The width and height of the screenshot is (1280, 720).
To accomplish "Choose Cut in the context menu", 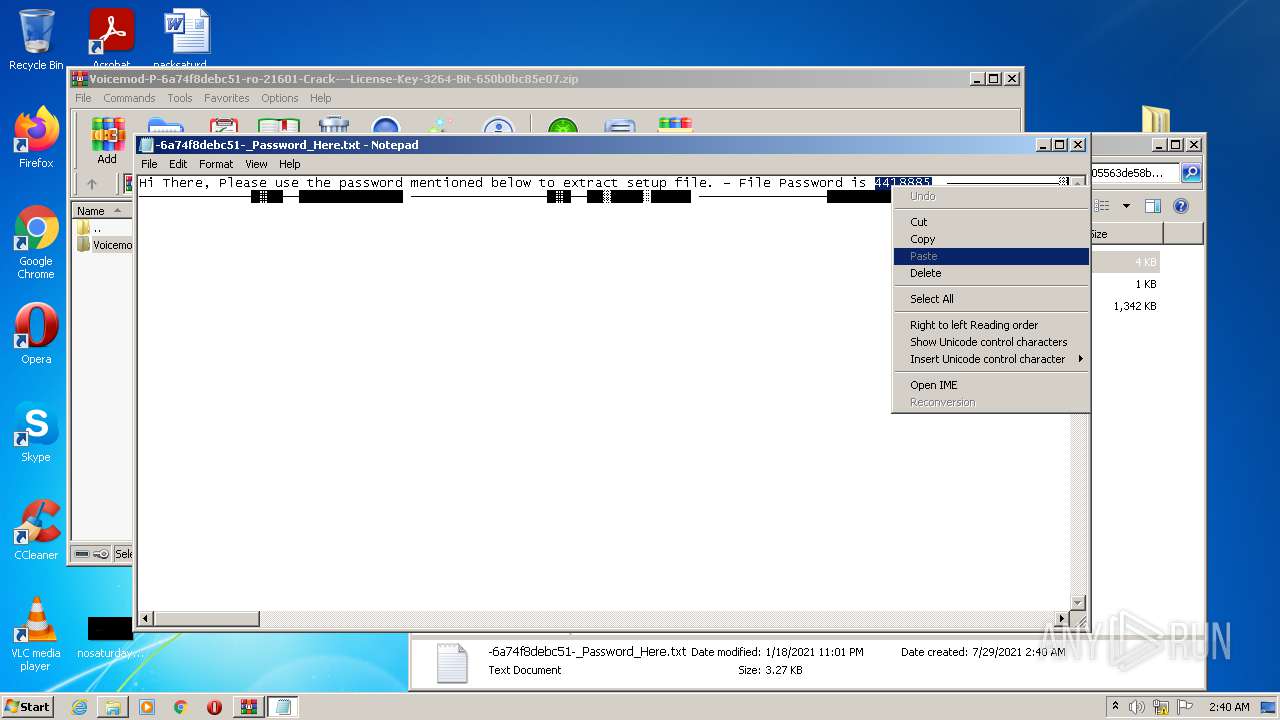I will point(989,222).
